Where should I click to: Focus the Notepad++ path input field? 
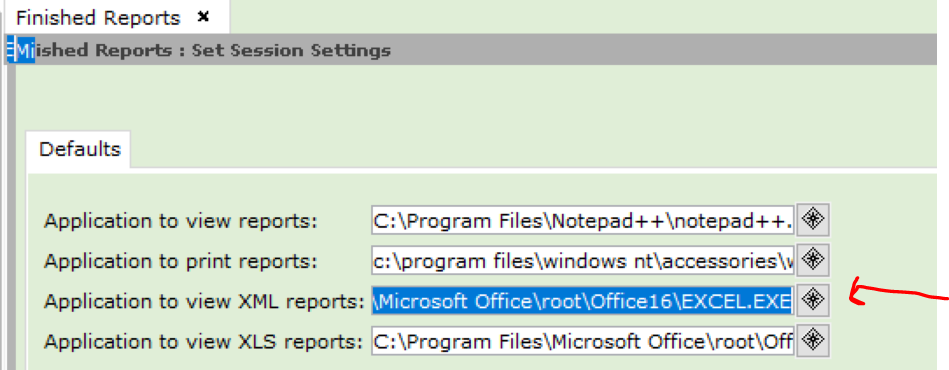pyautogui.click(x=583, y=220)
